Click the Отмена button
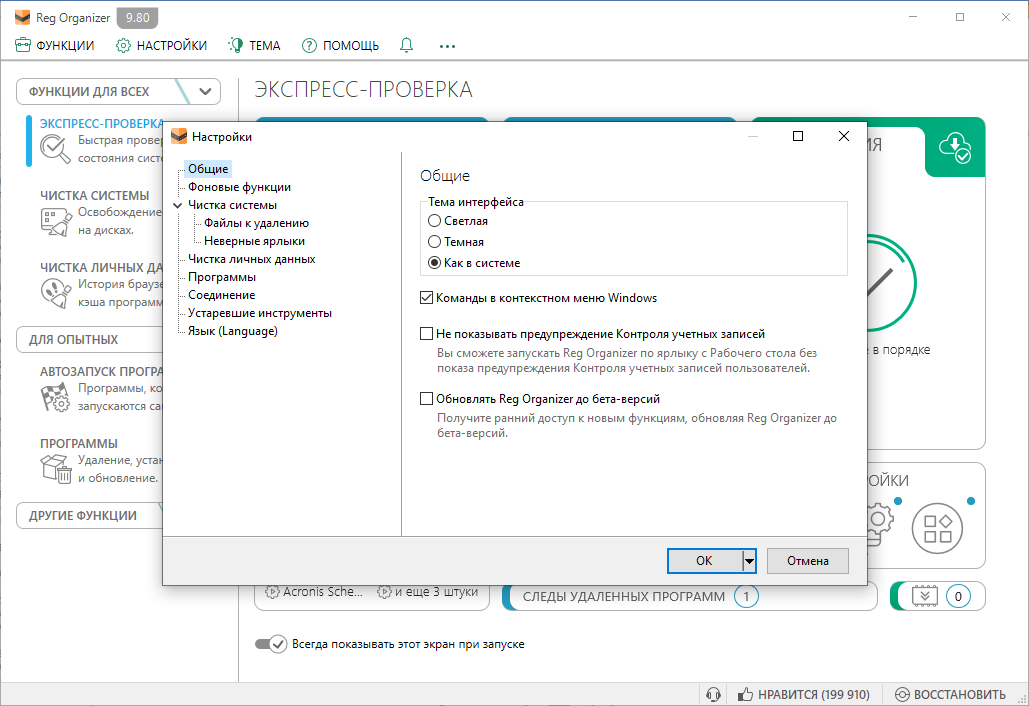The image size is (1029, 706). tap(807, 561)
